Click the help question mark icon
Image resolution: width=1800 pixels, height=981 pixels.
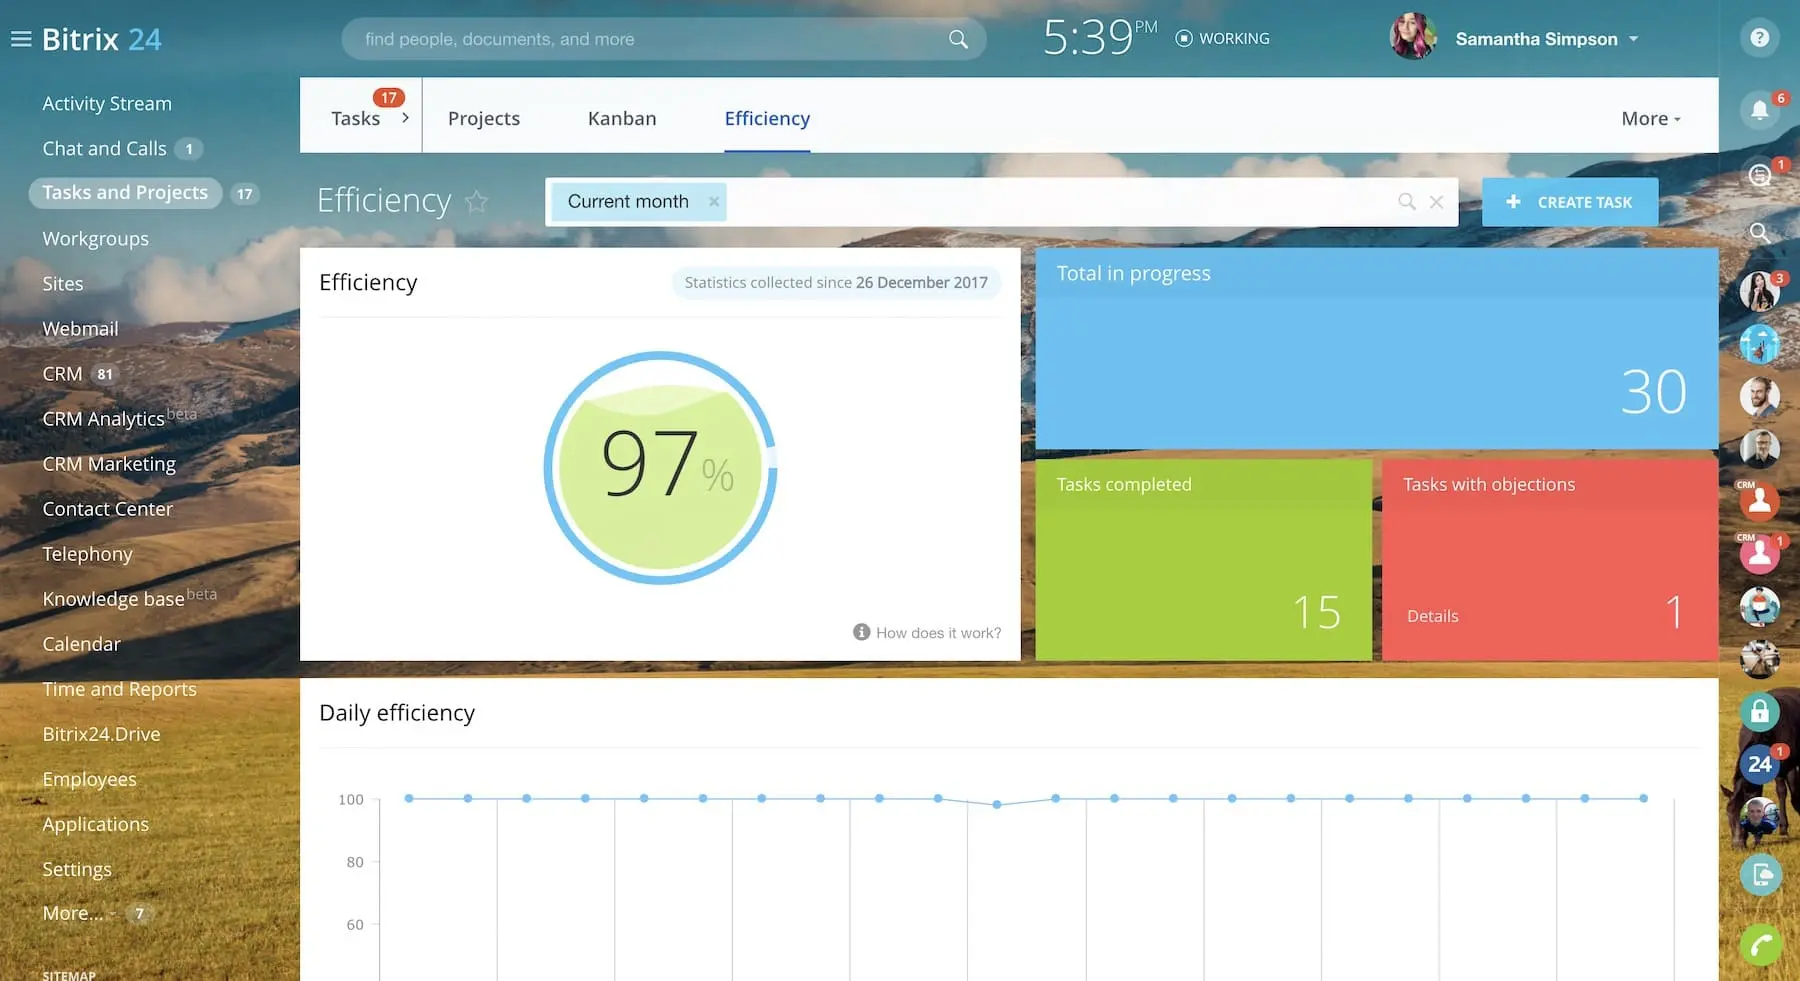1759,38
